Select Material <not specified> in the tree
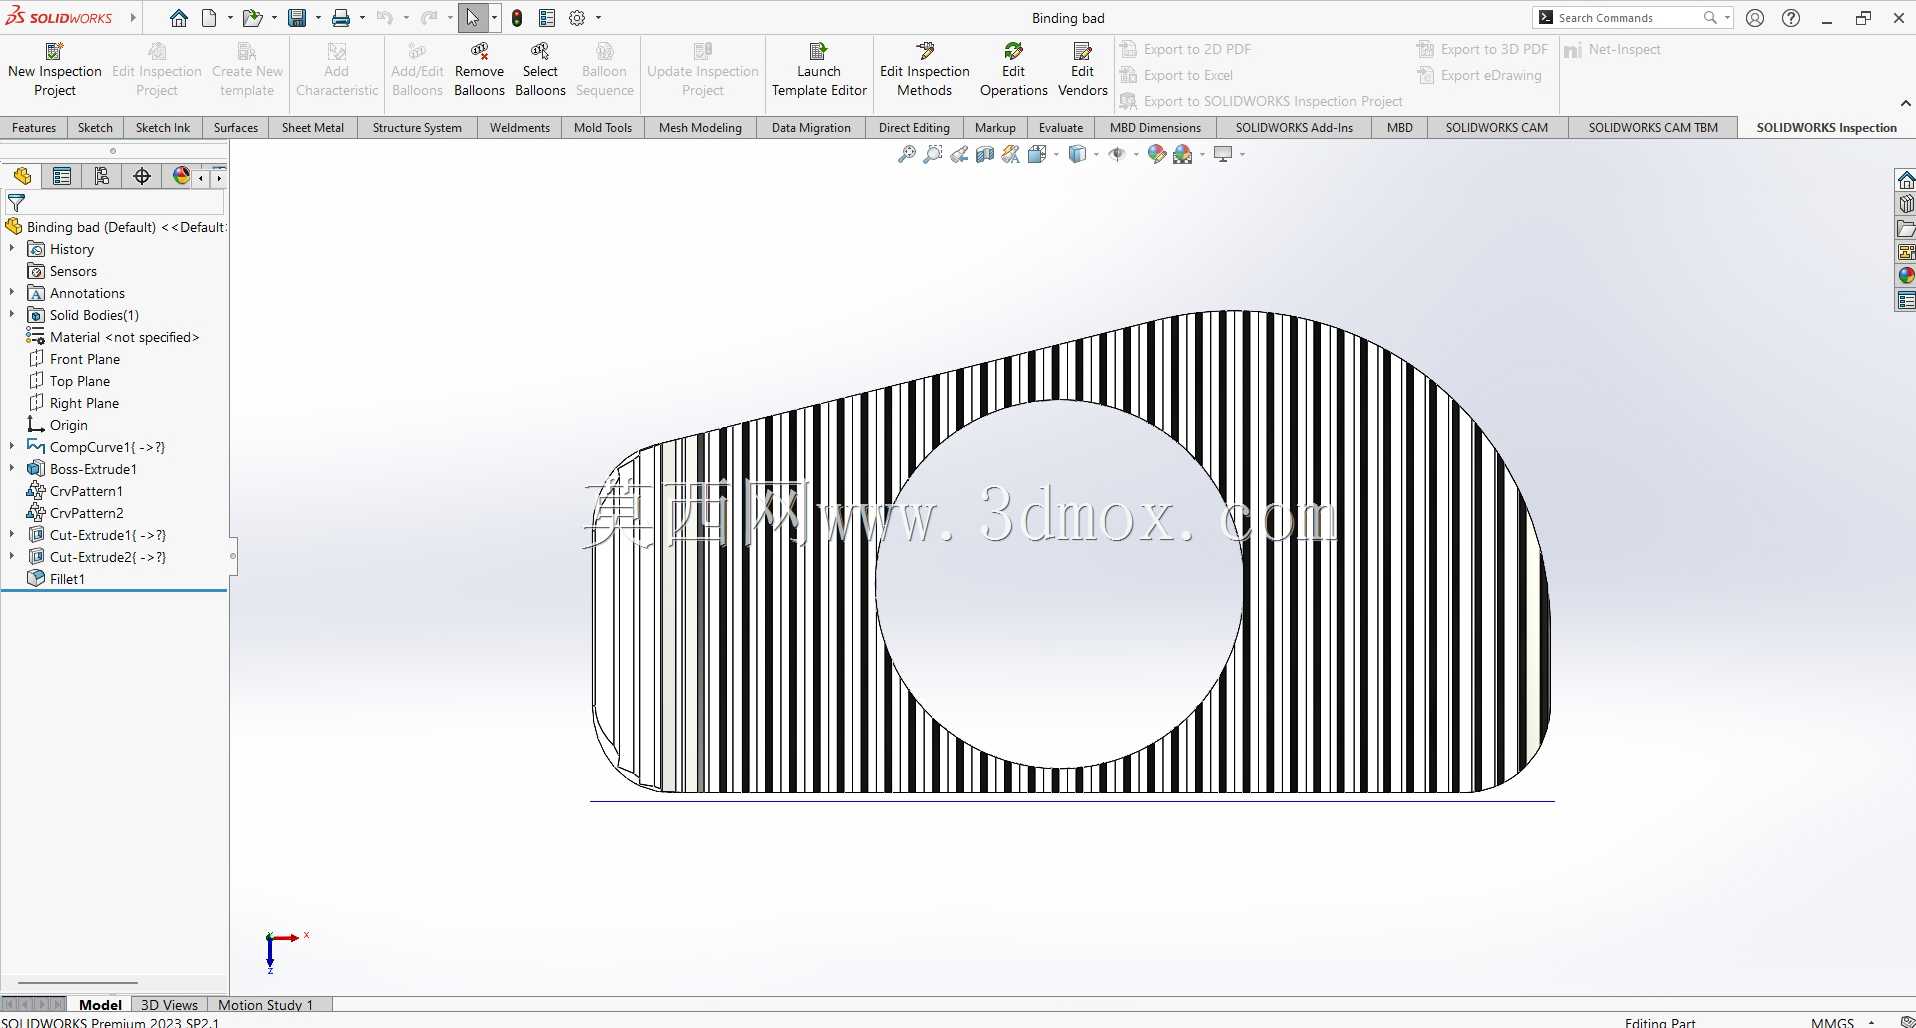Screen dimensions: 1916x1028 (x=124, y=337)
